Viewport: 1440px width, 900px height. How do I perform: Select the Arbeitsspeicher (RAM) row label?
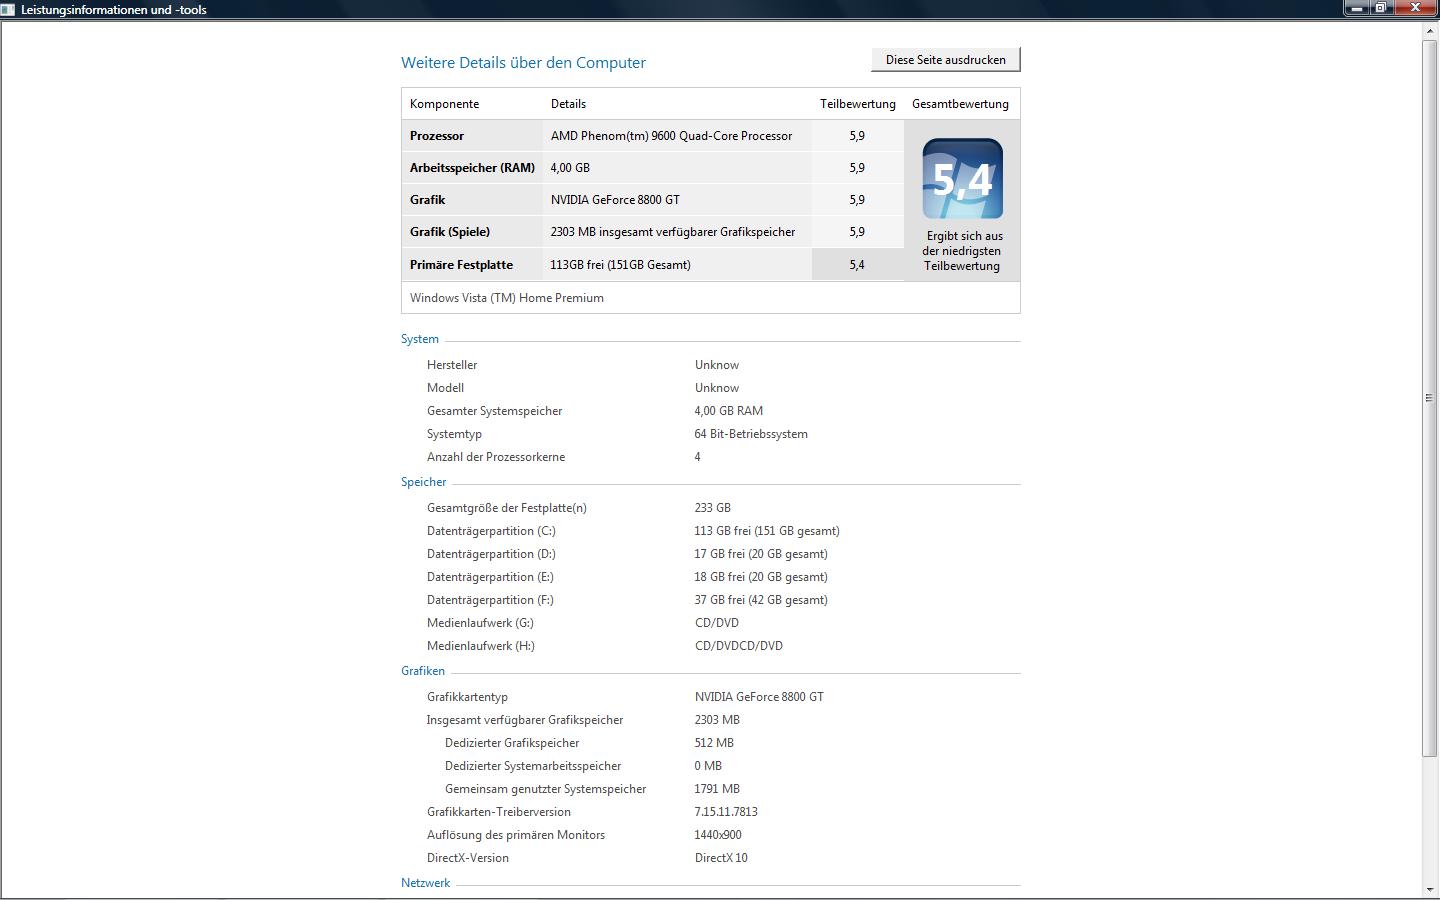(472, 168)
